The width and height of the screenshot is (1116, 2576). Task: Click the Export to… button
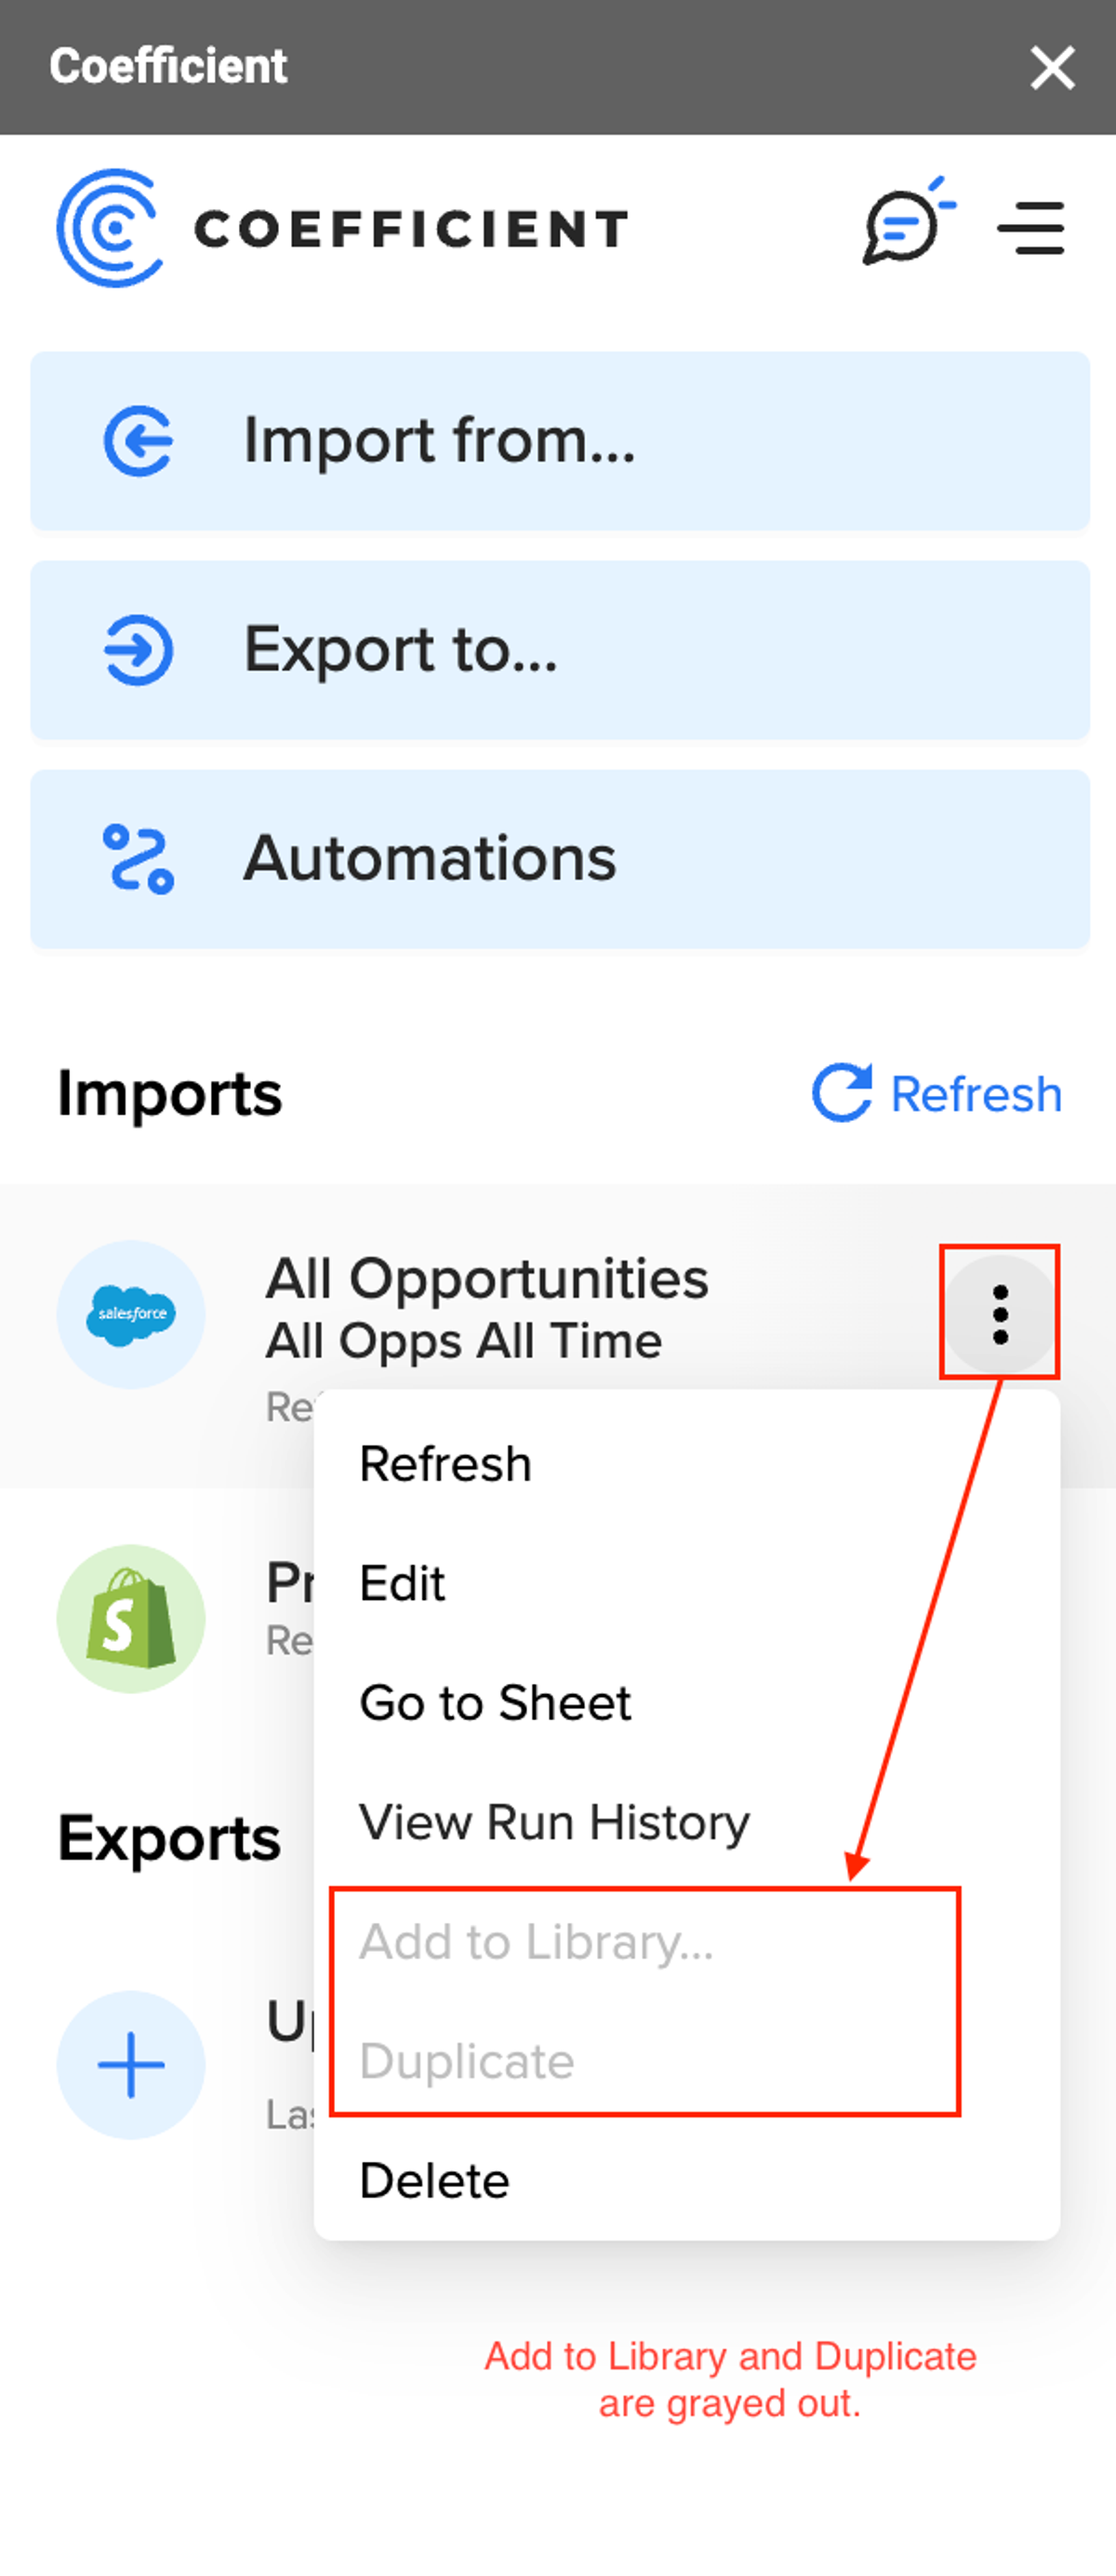click(x=560, y=650)
